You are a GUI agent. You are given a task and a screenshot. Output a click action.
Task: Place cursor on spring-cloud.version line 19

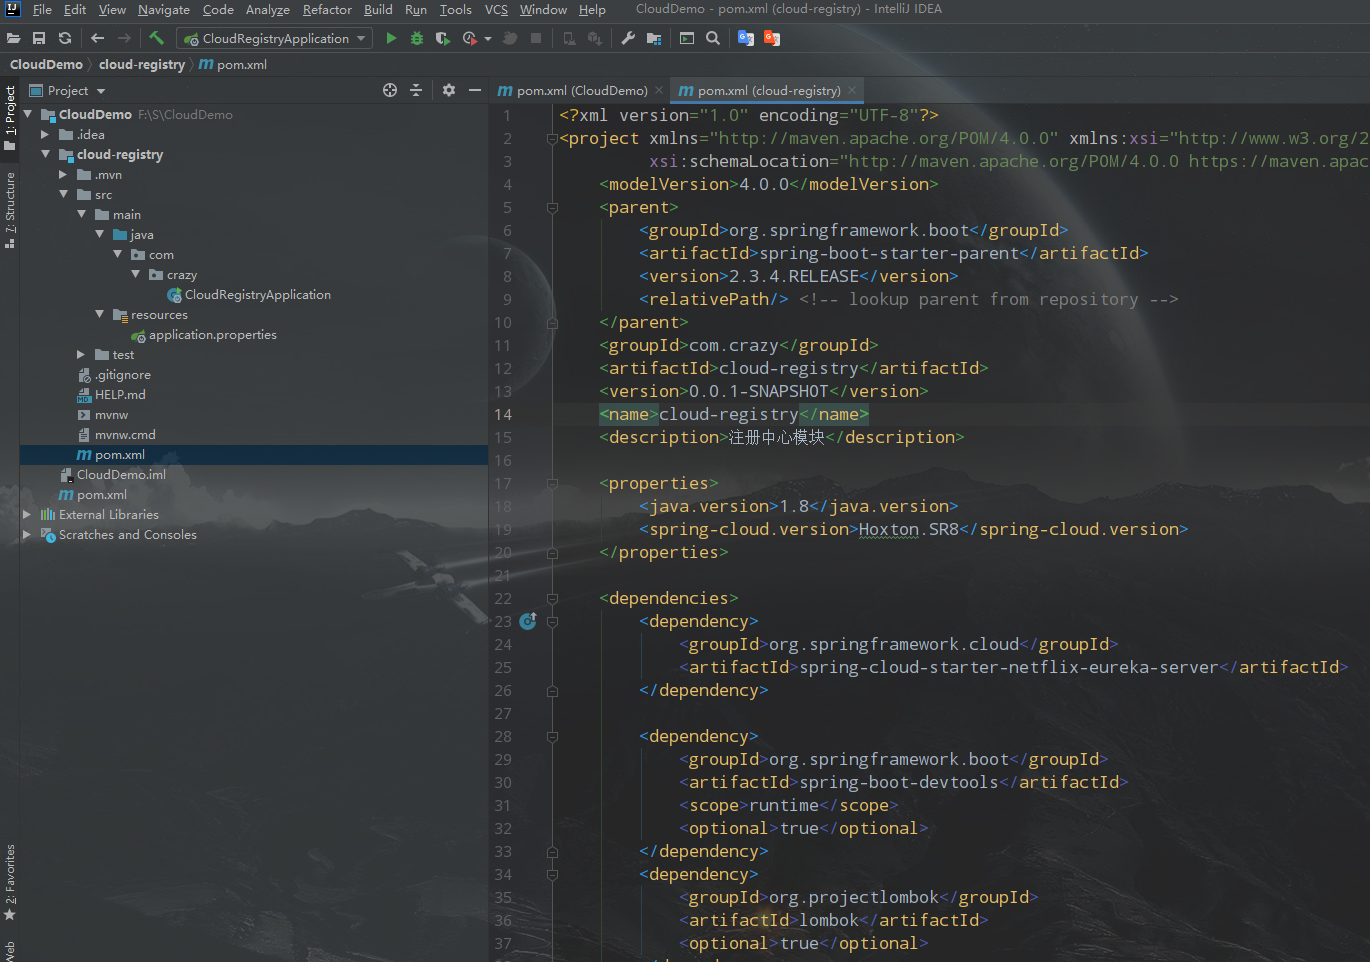[913, 529]
